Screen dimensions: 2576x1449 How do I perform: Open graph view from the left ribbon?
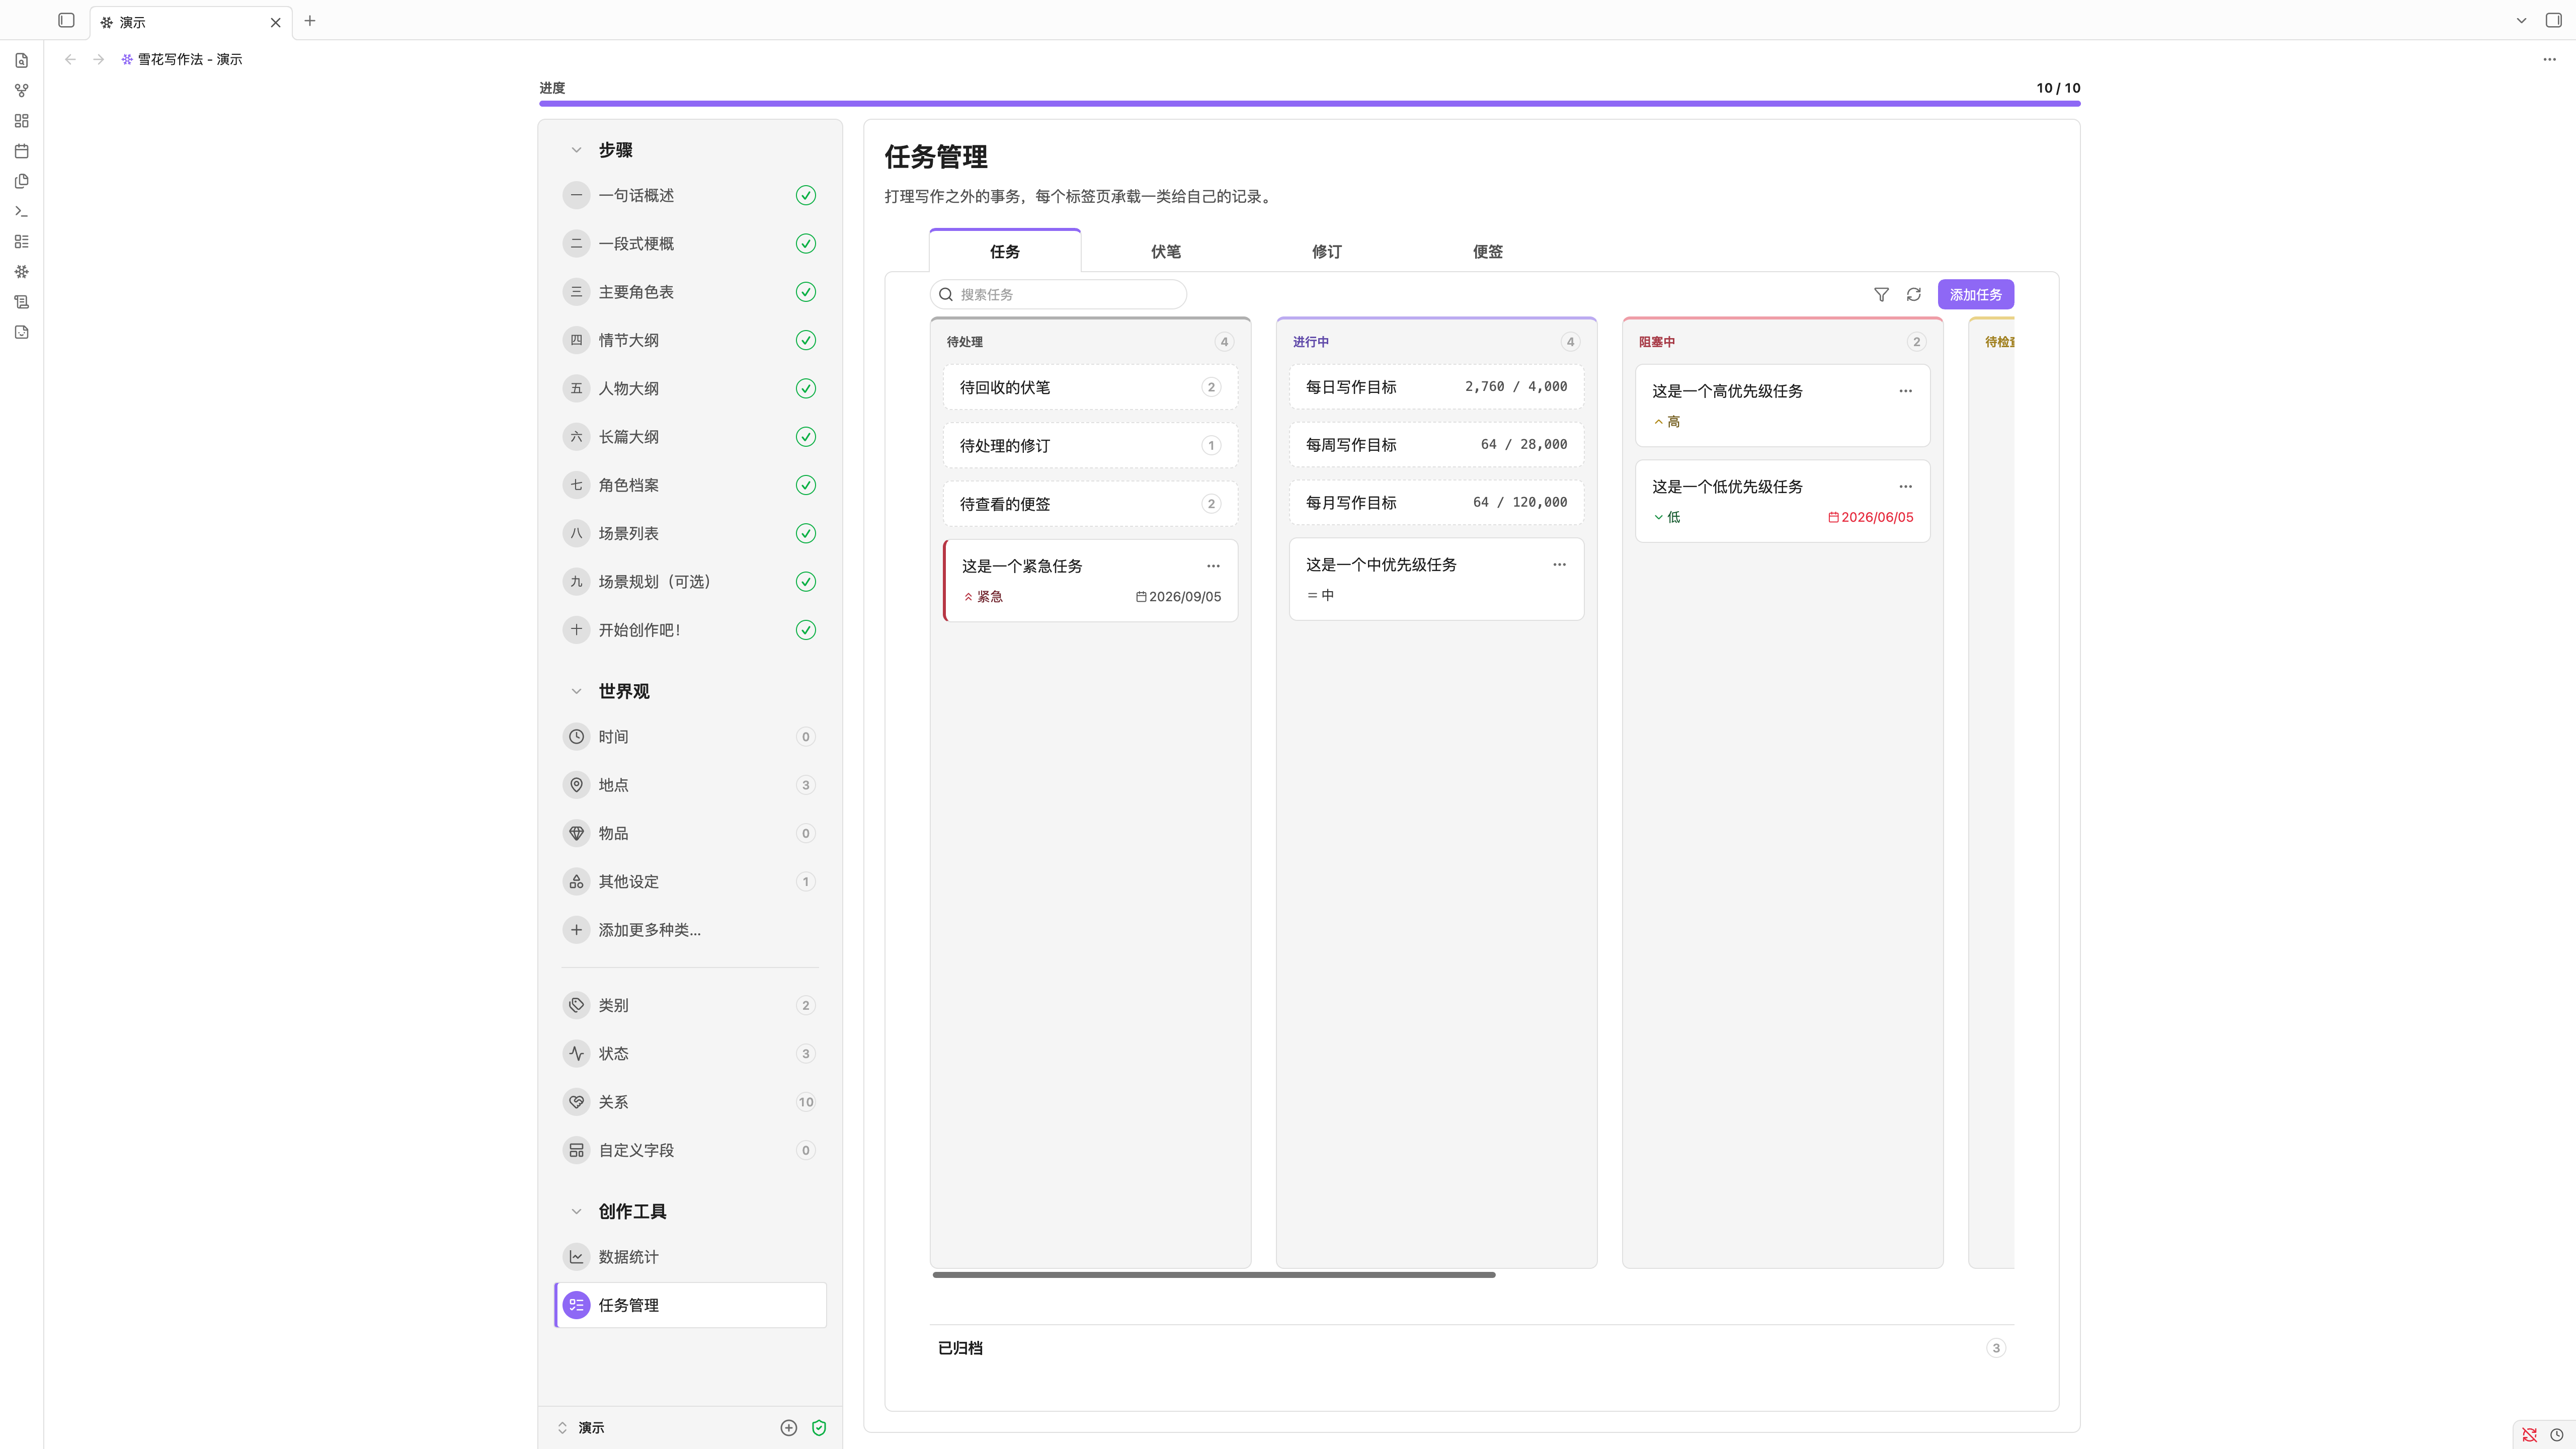[x=21, y=91]
